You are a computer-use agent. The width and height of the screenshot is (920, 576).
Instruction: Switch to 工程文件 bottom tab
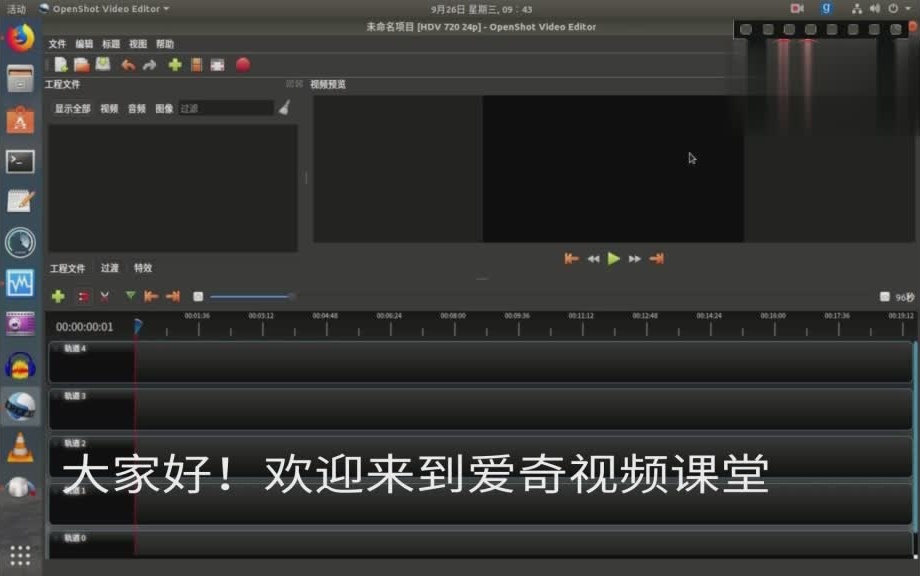(x=67, y=268)
